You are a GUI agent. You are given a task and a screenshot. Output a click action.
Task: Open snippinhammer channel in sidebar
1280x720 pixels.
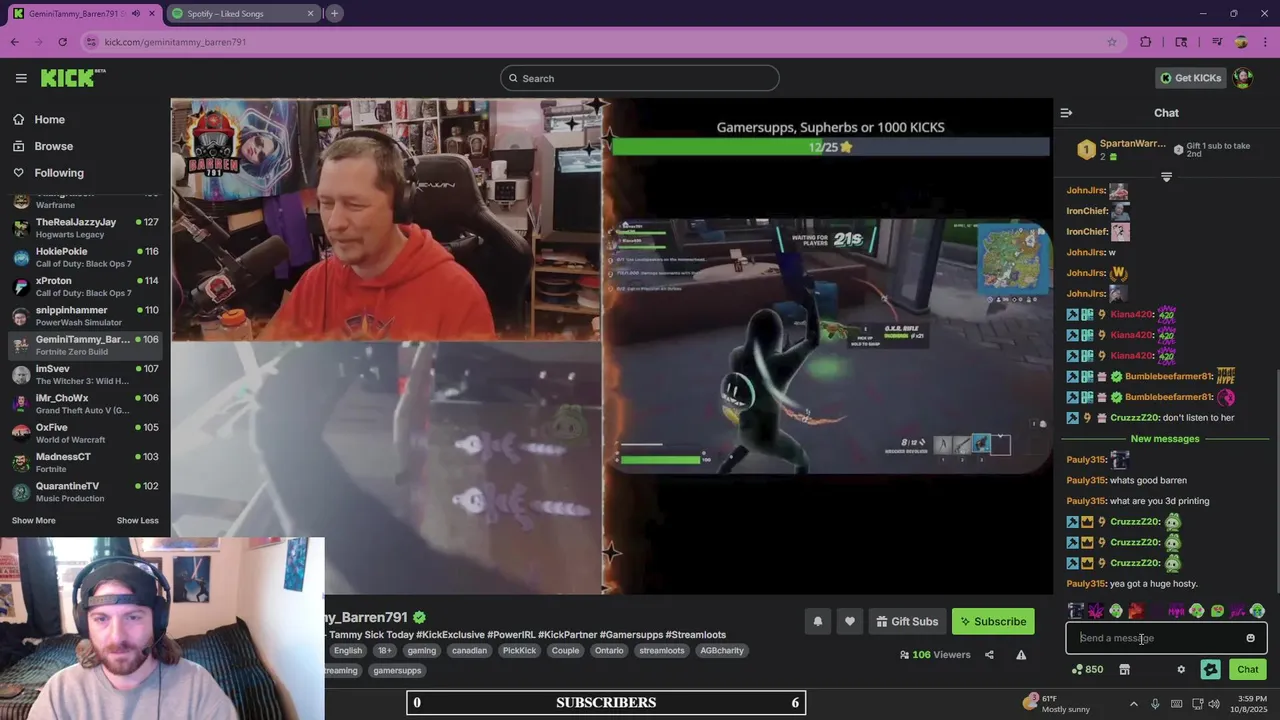point(85,316)
